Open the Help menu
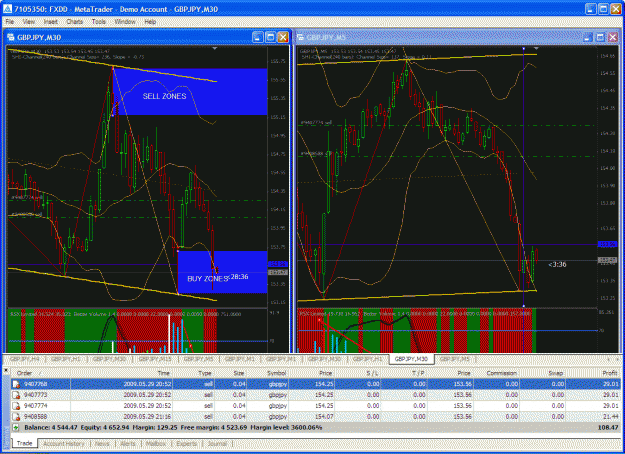The image size is (625, 454). pos(150,22)
